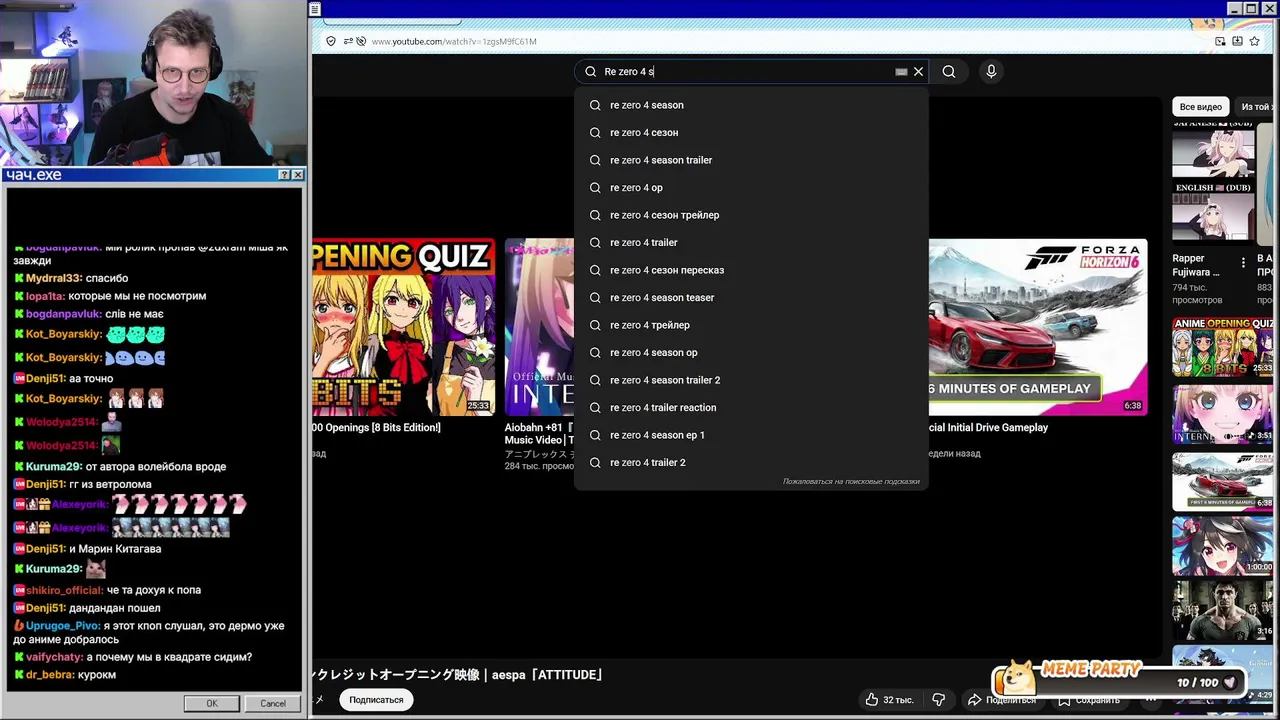
Task: Open the Forza Horizon 6 gameplay thumbnail
Action: pyautogui.click(x=1037, y=326)
